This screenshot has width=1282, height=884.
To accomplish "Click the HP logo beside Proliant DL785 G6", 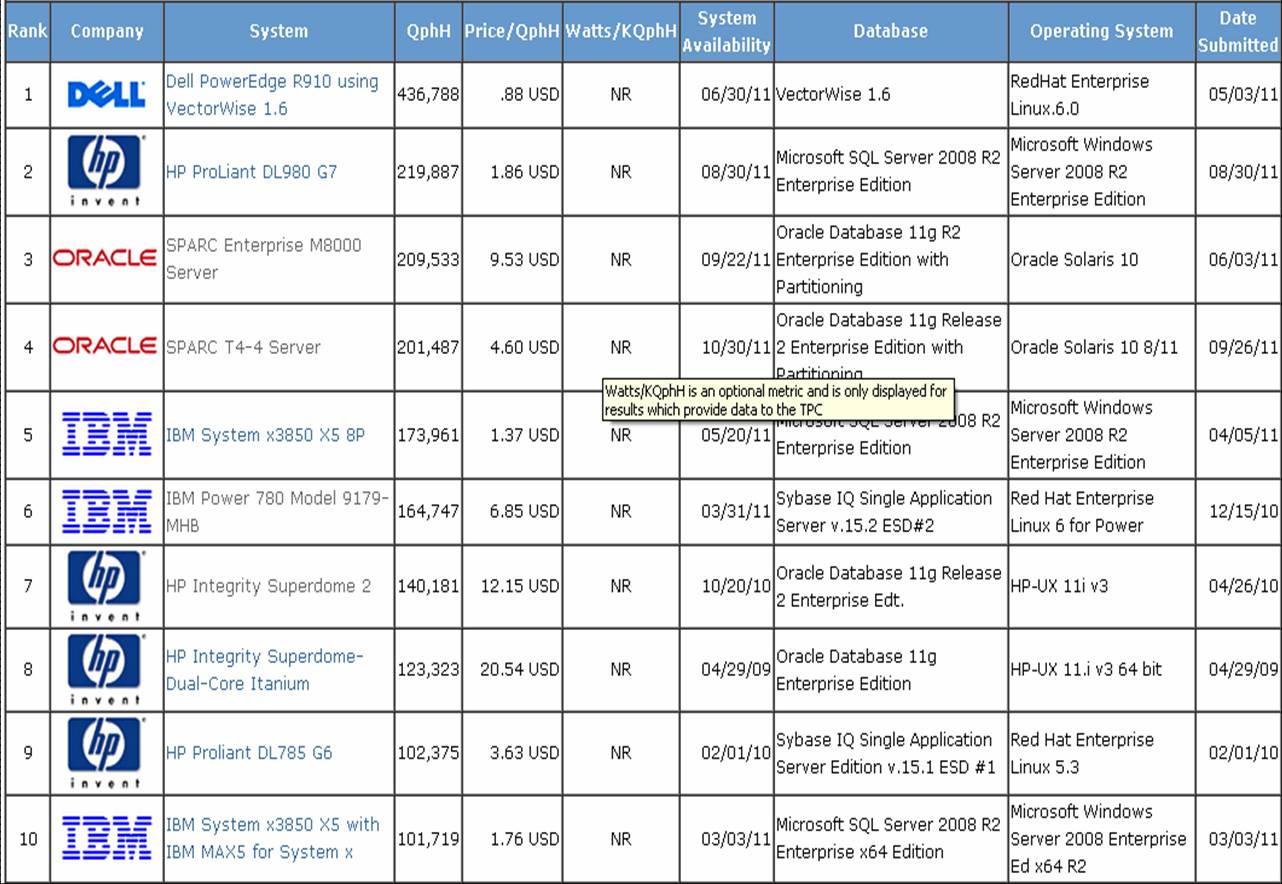I will [x=106, y=750].
